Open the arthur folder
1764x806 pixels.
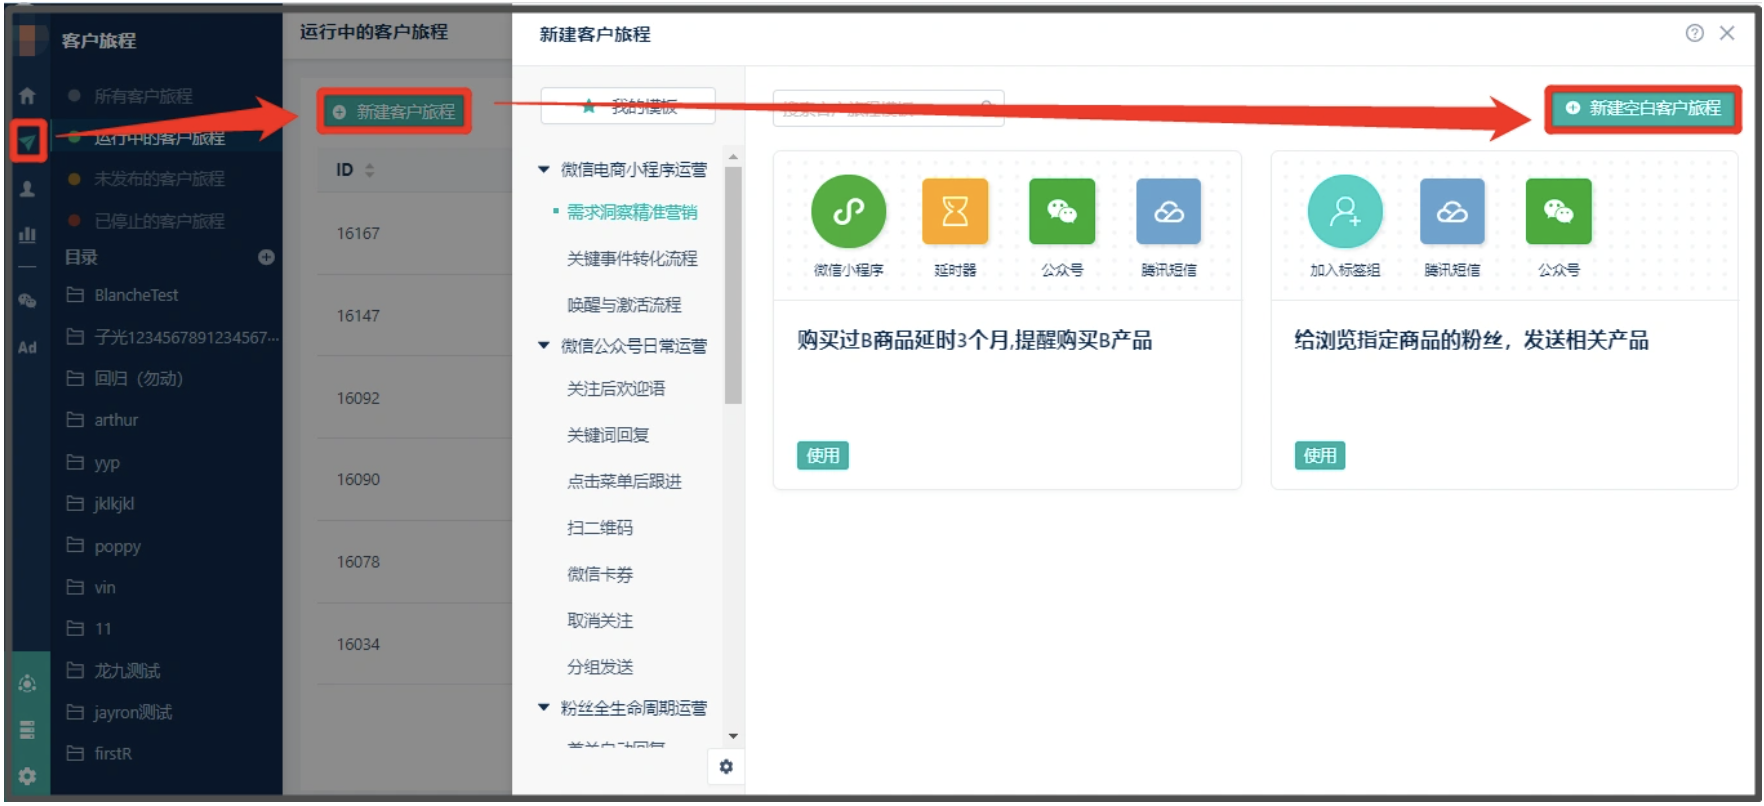click(116, 420)
